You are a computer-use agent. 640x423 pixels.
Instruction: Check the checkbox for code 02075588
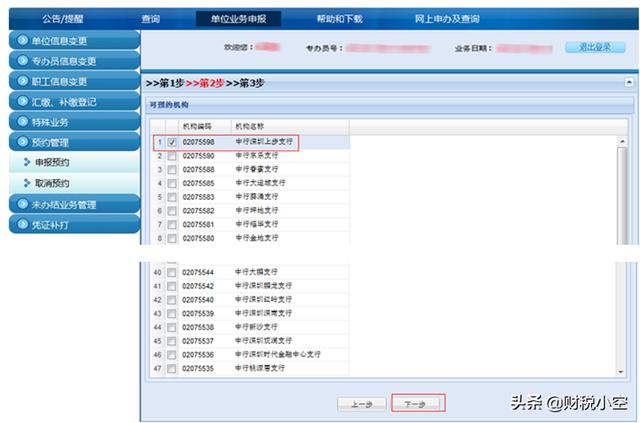pyautogui.click(x=172, y=169)
